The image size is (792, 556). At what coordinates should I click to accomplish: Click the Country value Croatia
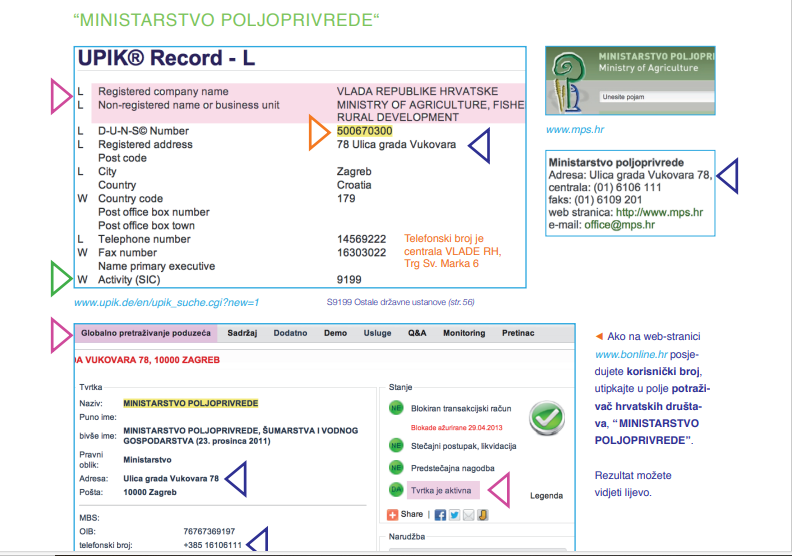354,185
